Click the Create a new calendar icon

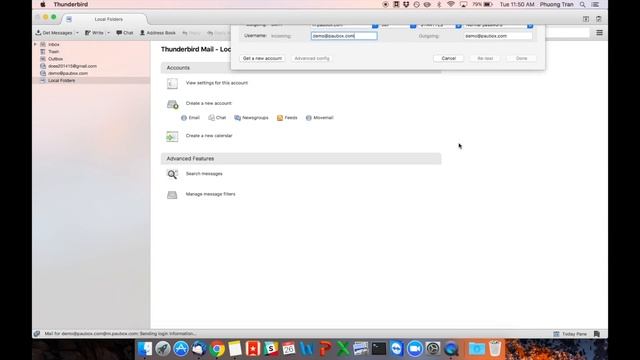(172, 137)
